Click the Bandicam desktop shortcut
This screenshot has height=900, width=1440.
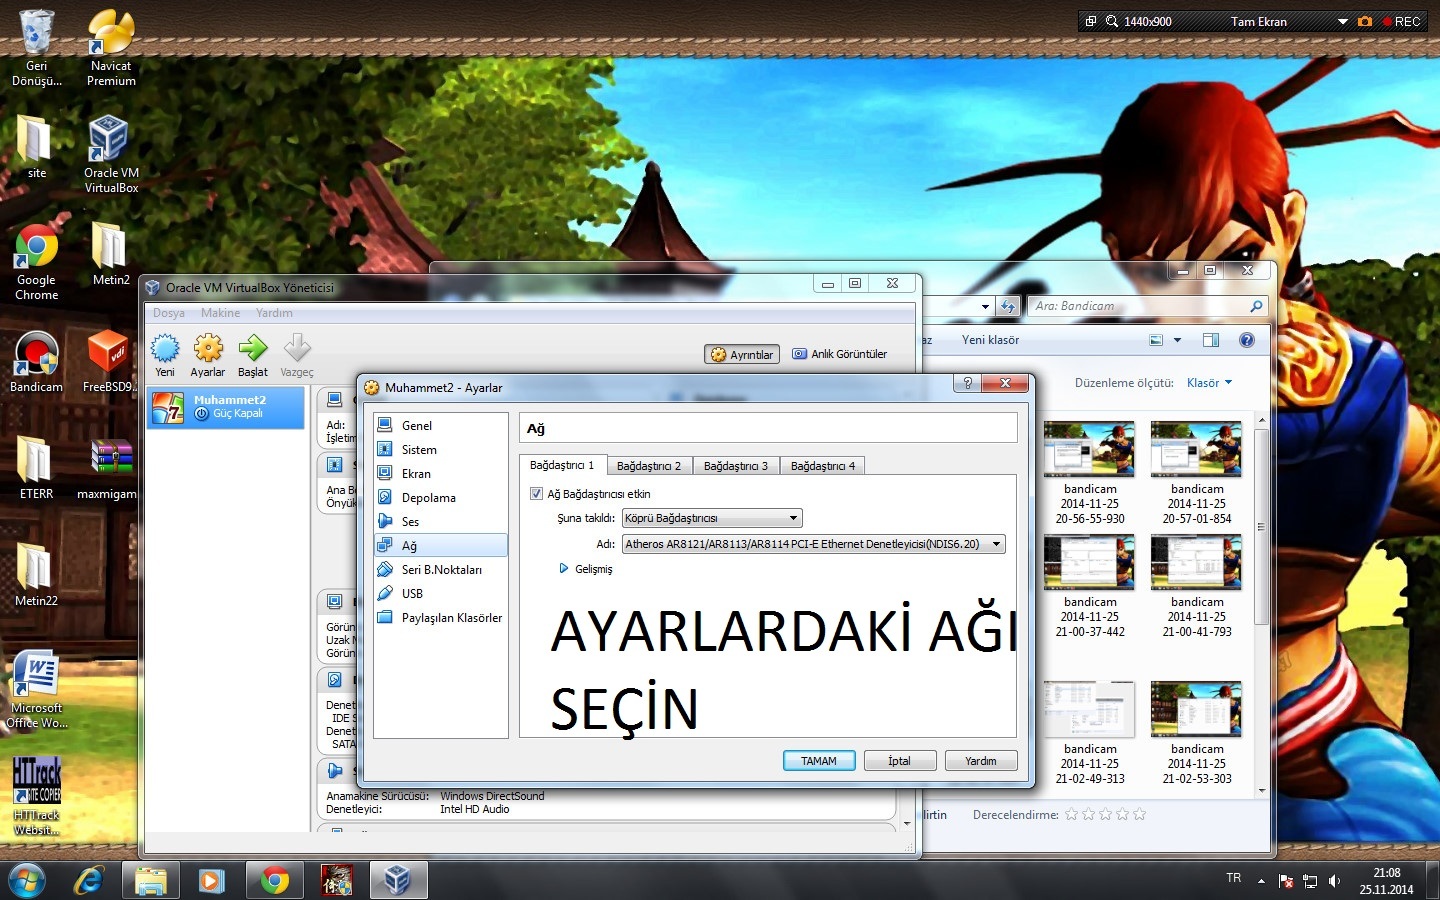point(36,362)
